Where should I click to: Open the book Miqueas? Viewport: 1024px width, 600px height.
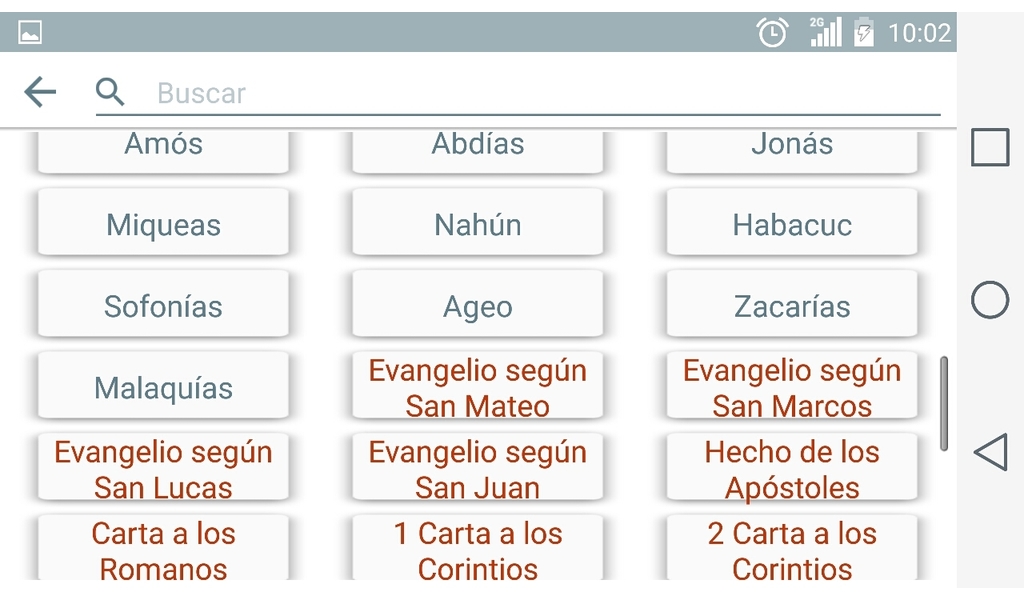click(x=163, y=225)
